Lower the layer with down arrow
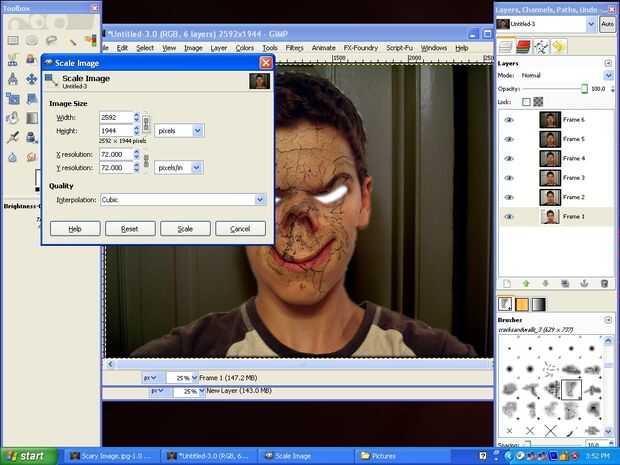The image size is (620, 465). pos(545,284)
